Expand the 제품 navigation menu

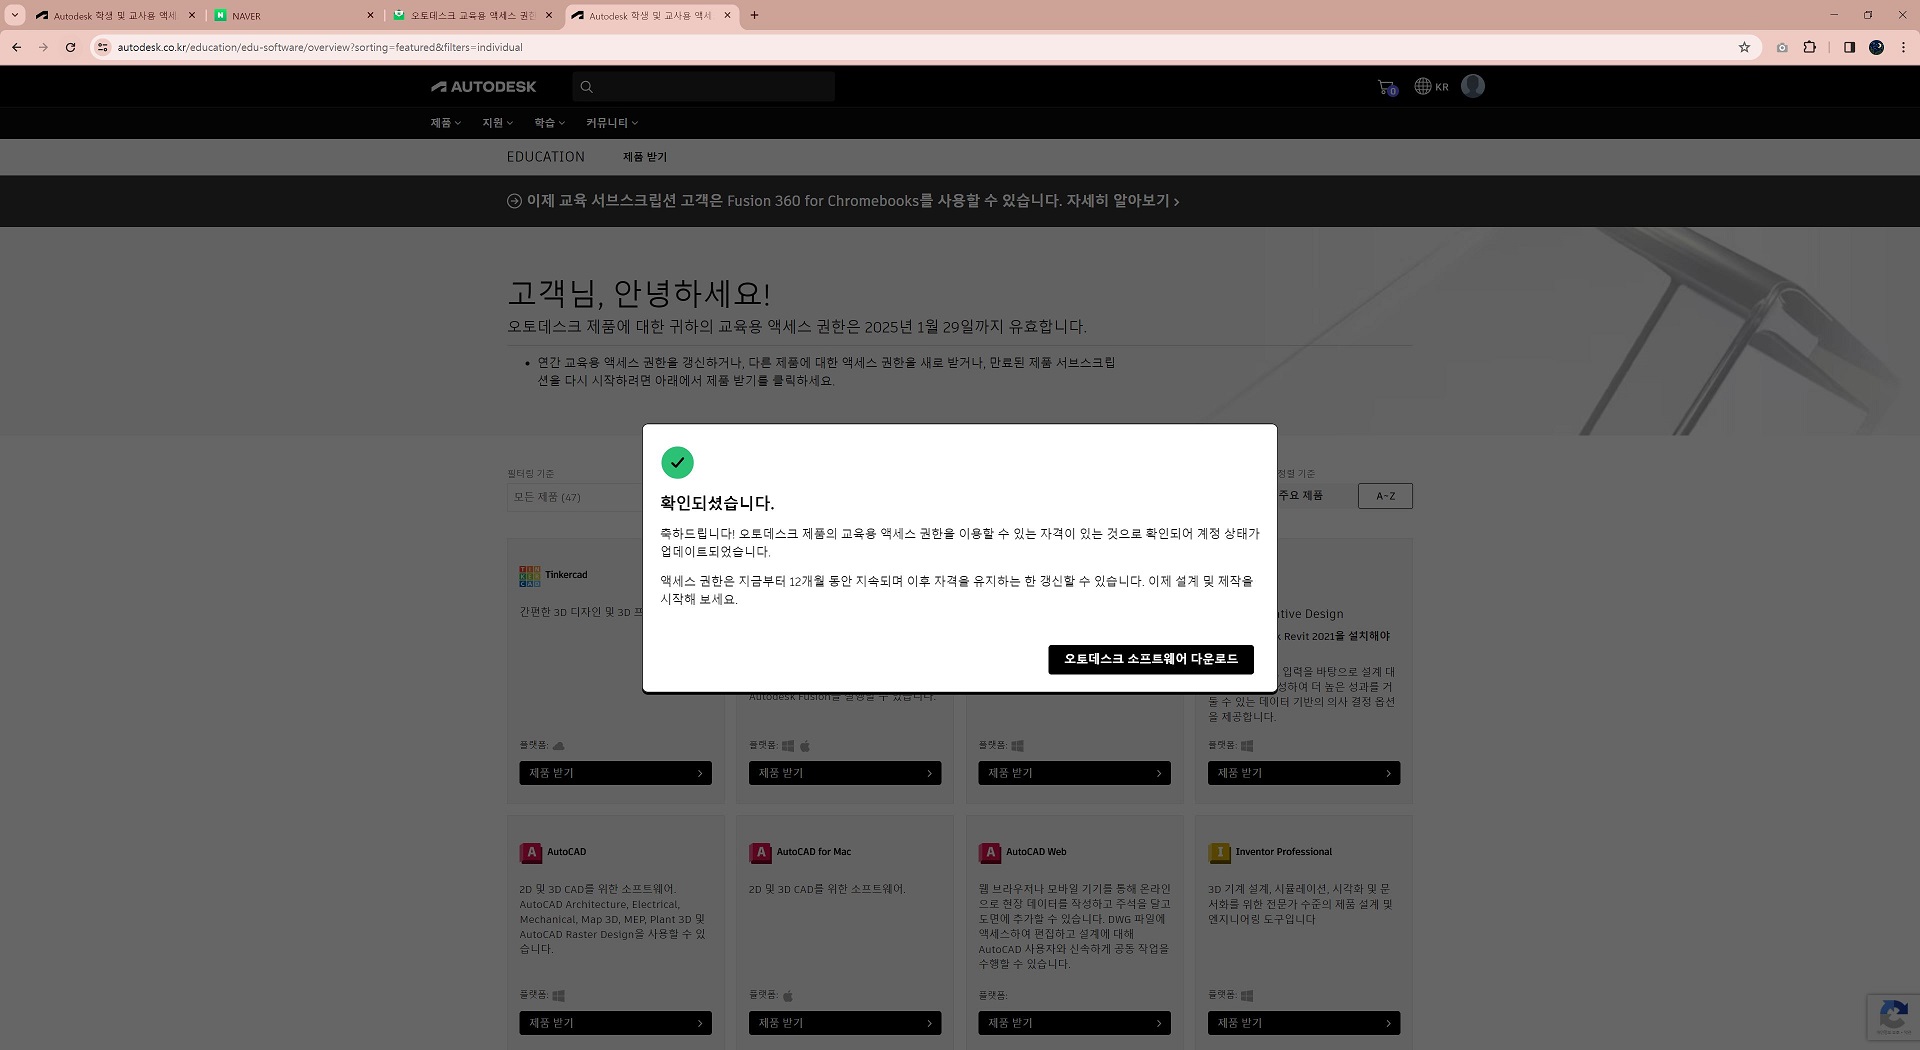point(446,123)
